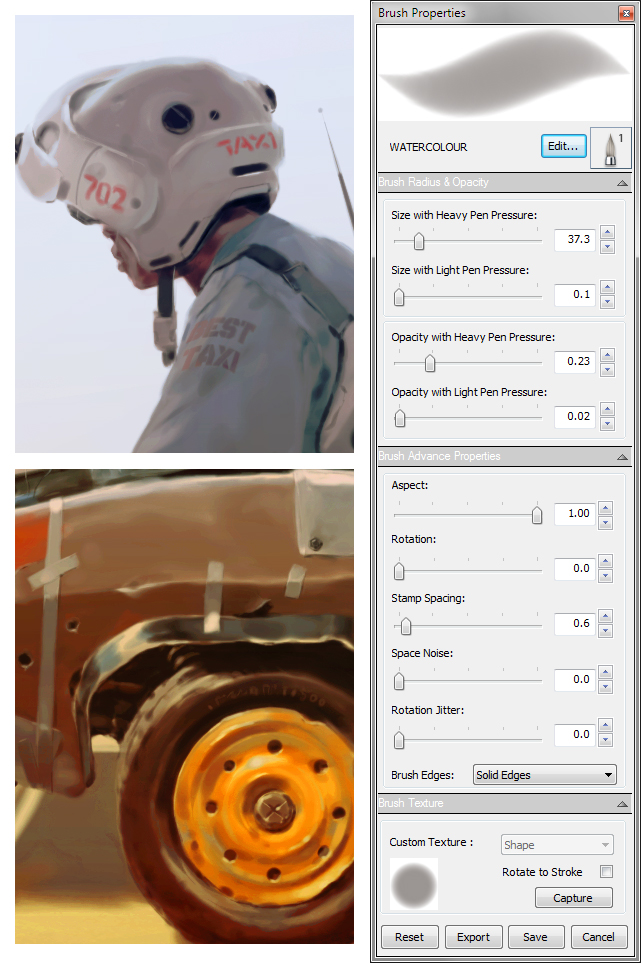The image size is (641, 963).
Task: Click the Stamp Spacing slider handle
Action: click(x=406, y=626)
